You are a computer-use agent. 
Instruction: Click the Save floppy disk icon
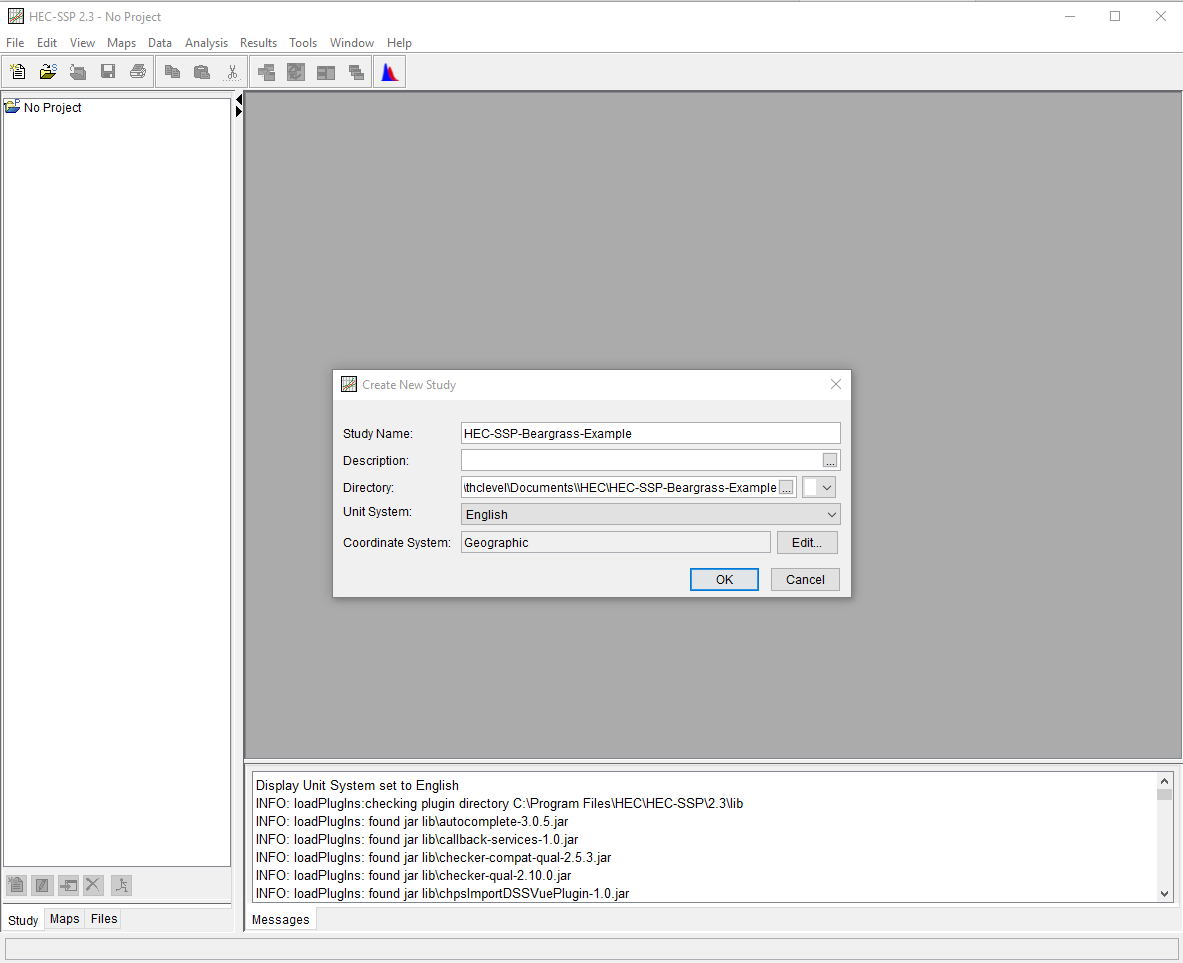click(108, 72)
